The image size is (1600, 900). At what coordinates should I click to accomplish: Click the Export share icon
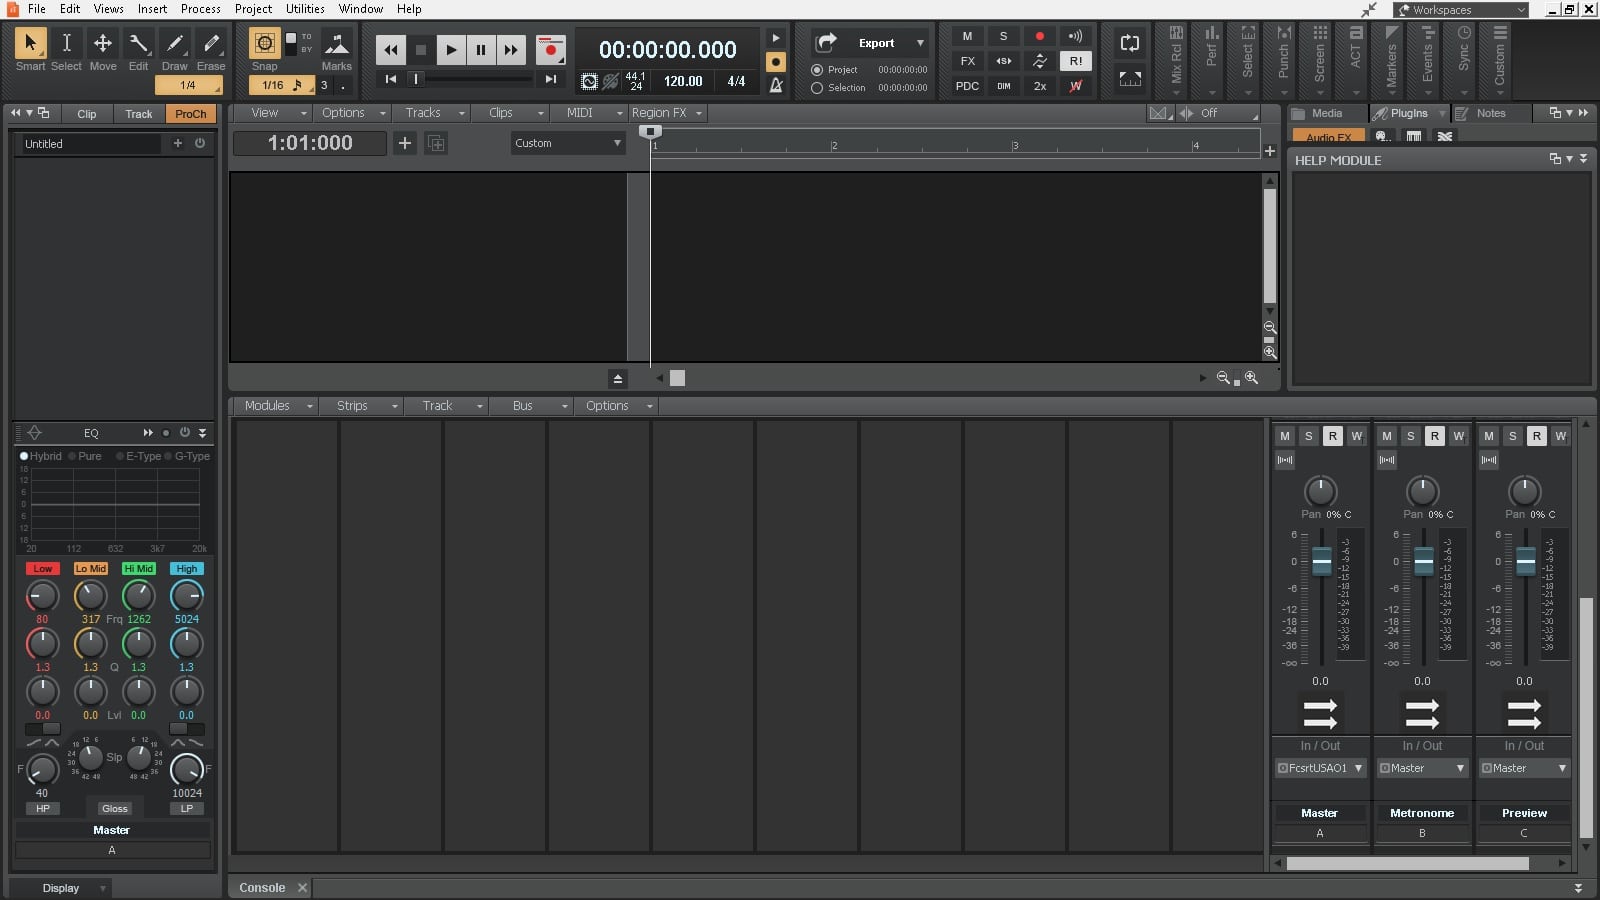[826, 43]
